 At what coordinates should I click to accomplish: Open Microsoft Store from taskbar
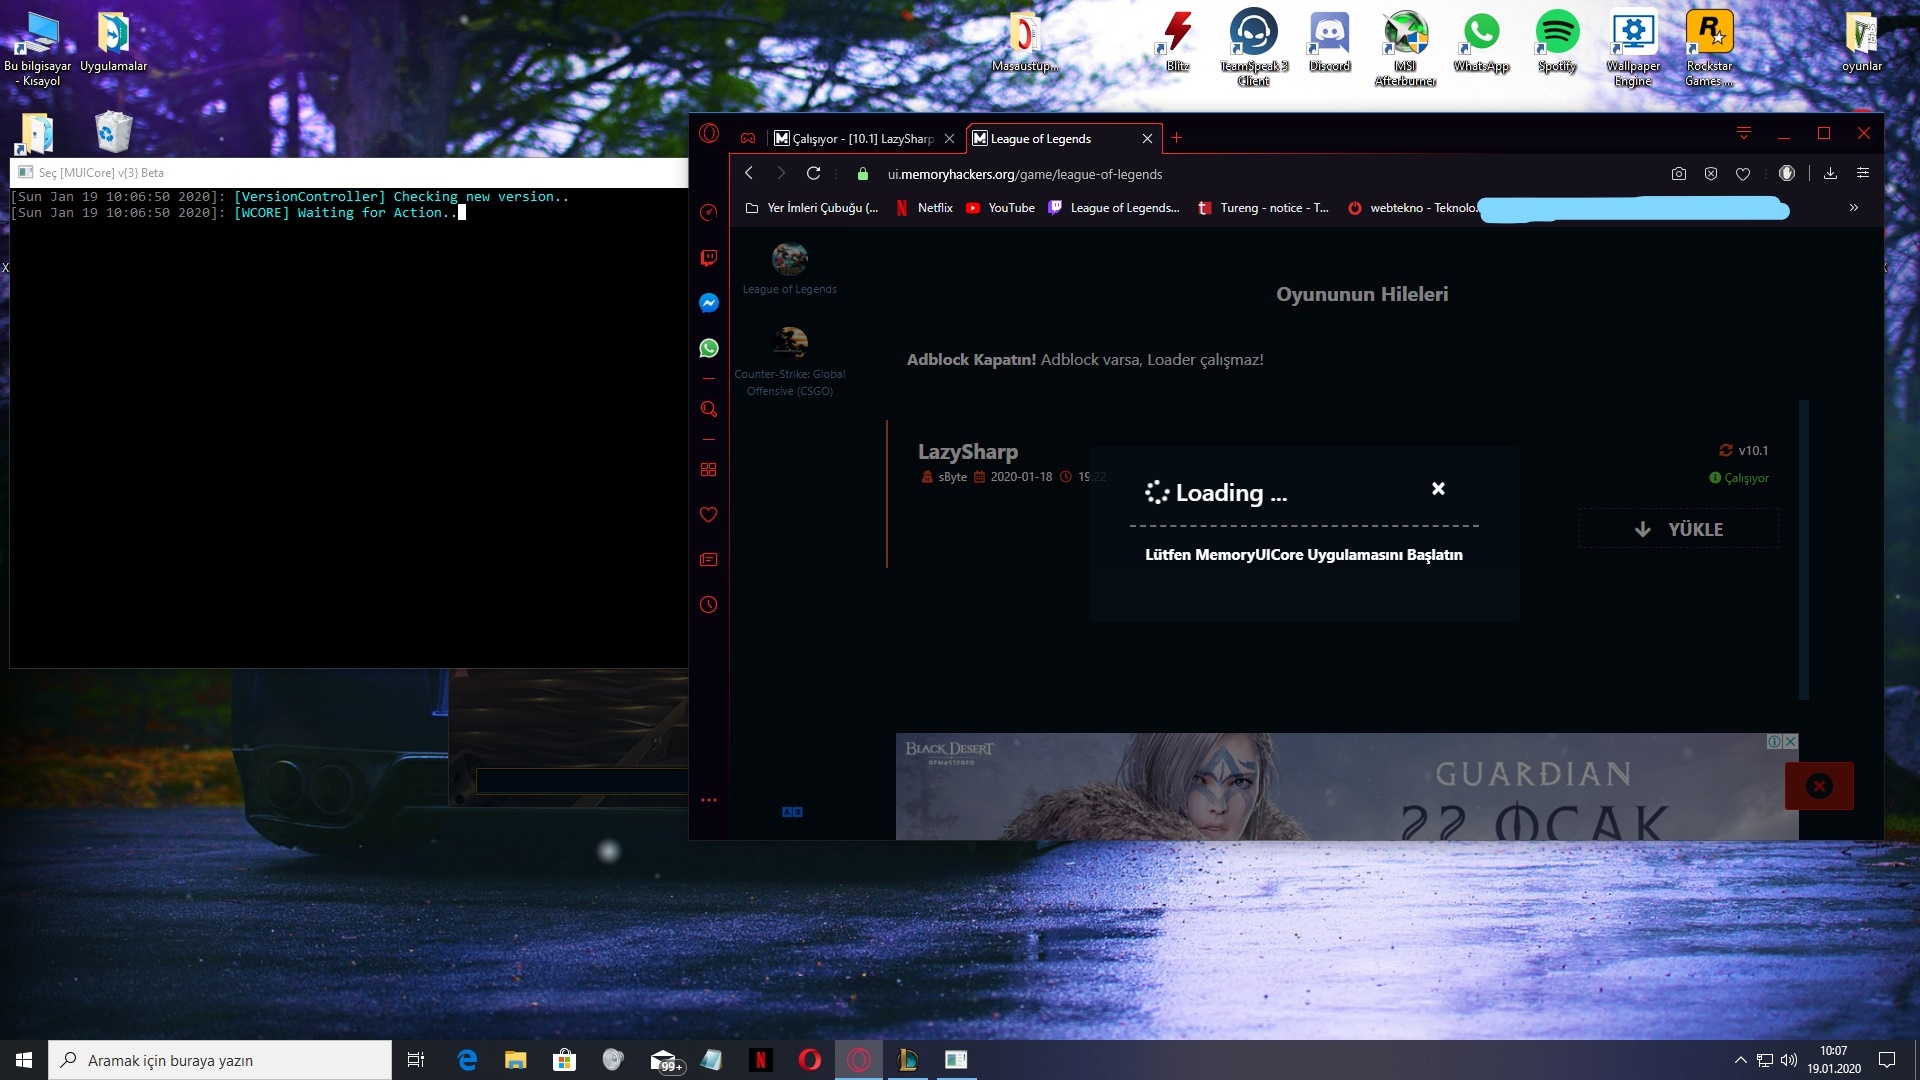(565, 1060)
